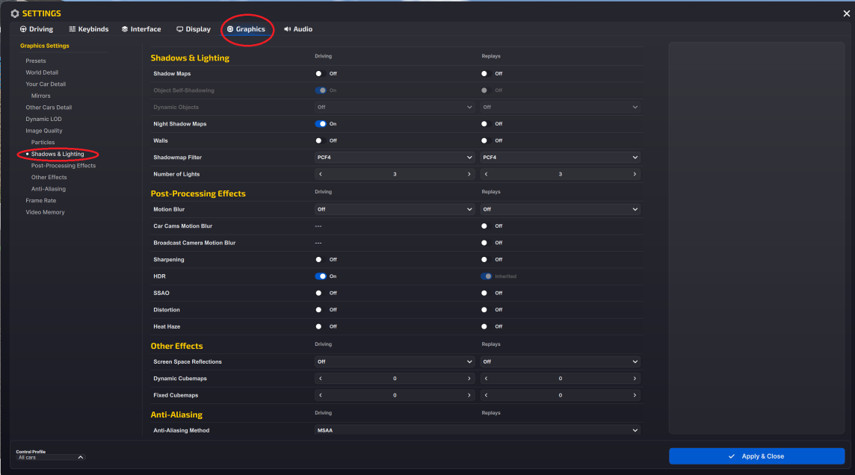The height and width of the screenshot is (475, 855).
Task: Click the speaker icon on Audio tab
Action: [287, 29]
